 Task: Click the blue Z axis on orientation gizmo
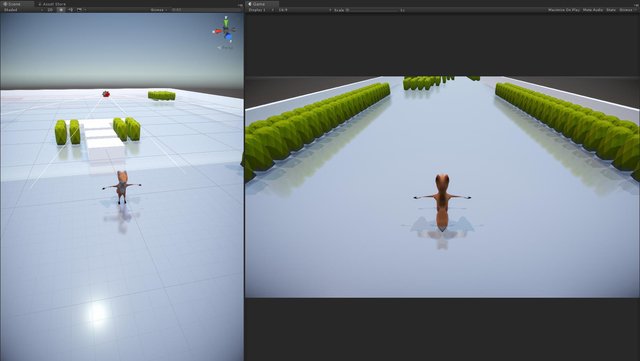(228, 37)
